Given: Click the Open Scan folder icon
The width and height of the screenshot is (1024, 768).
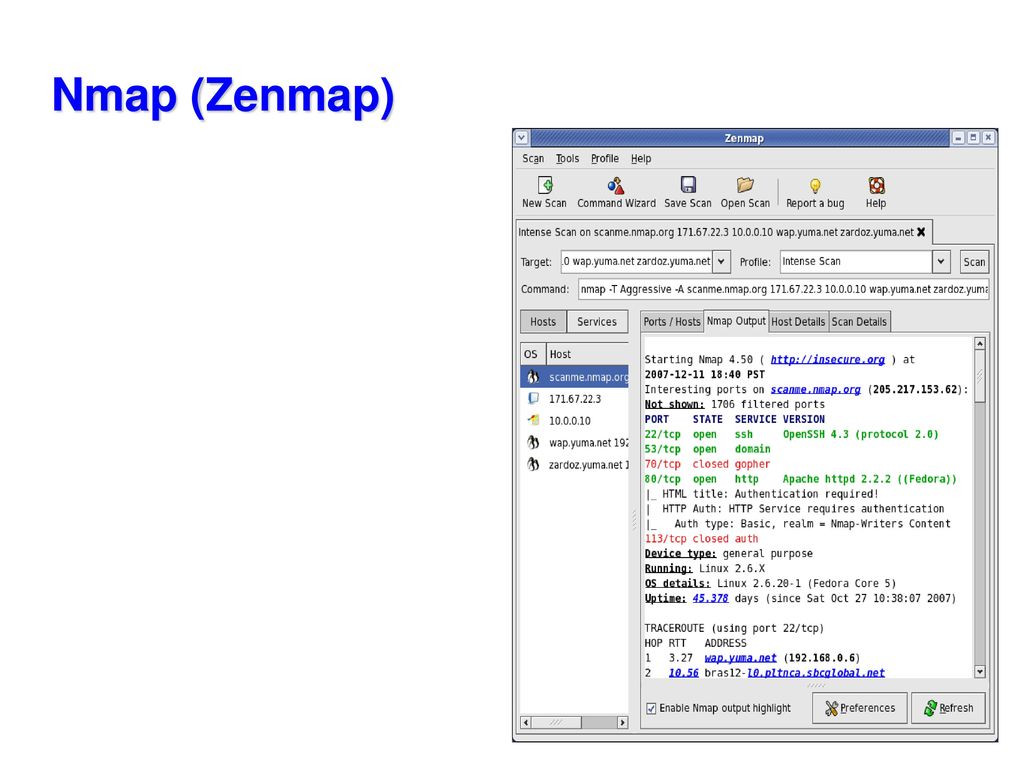Looking at the screenshot, I should pos(745,185).
